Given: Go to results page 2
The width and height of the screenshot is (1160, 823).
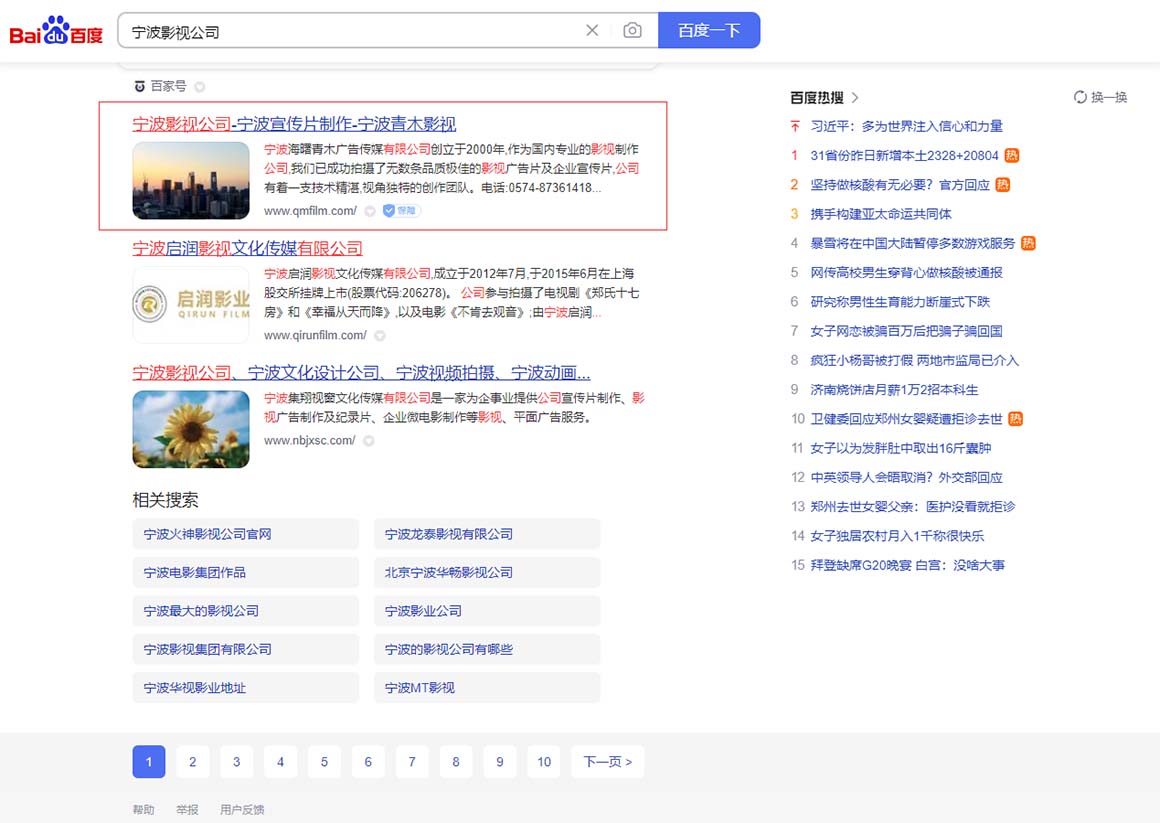Looking at the screenshot, I should (x=192, y=762).
